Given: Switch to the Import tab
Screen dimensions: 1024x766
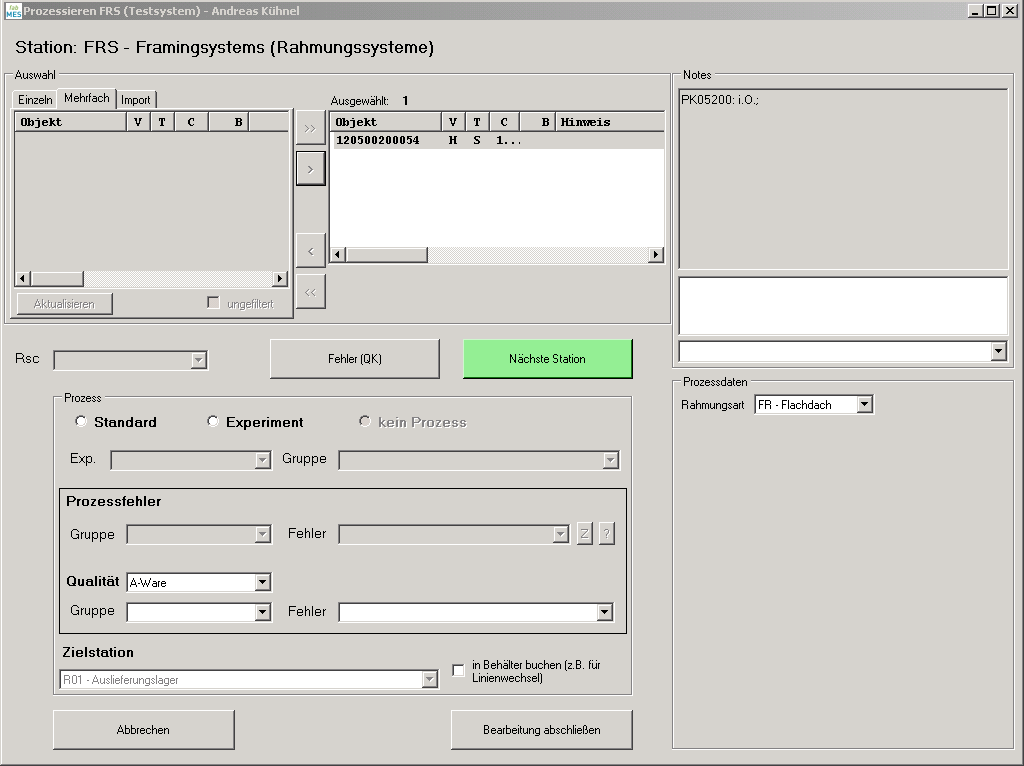Looking at the screenshot, I should [x=136, y=100].
